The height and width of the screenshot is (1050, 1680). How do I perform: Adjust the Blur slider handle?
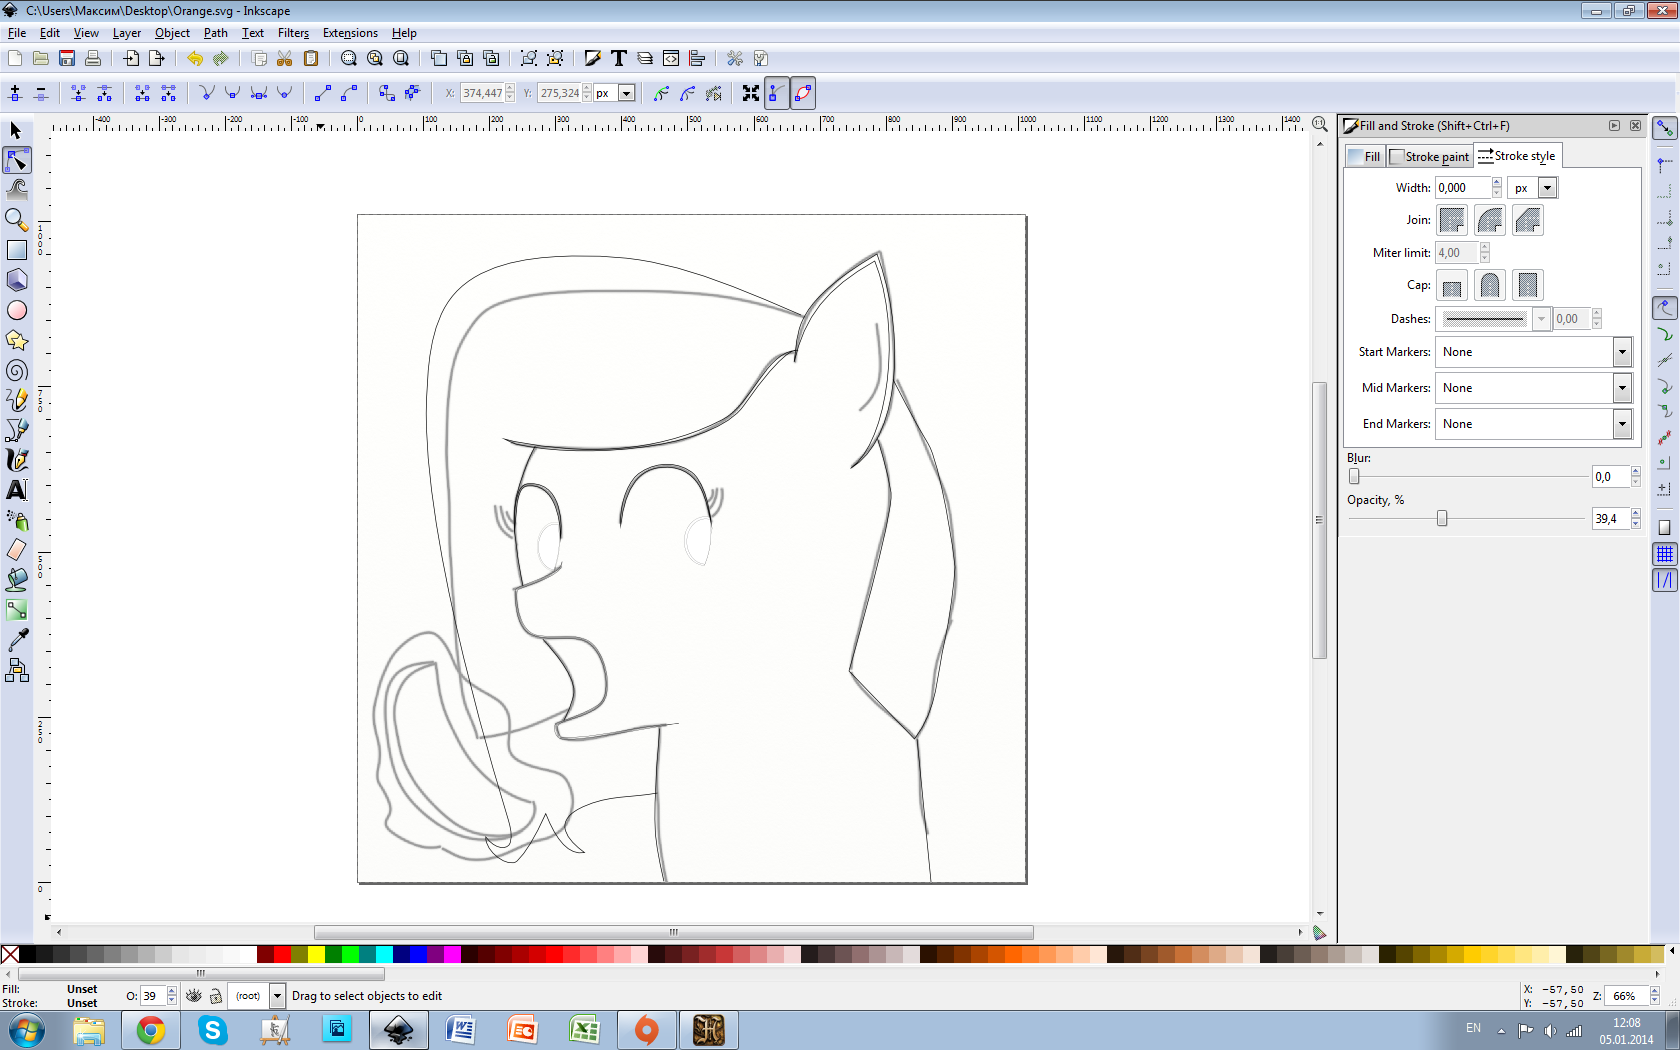pos(1354,477)
